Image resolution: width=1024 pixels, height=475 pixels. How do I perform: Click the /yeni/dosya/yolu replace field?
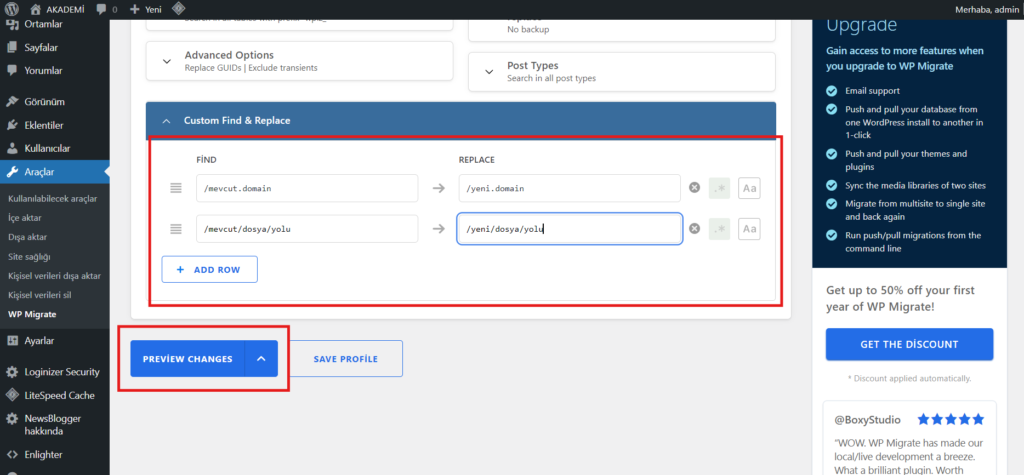tap(569, 229)
